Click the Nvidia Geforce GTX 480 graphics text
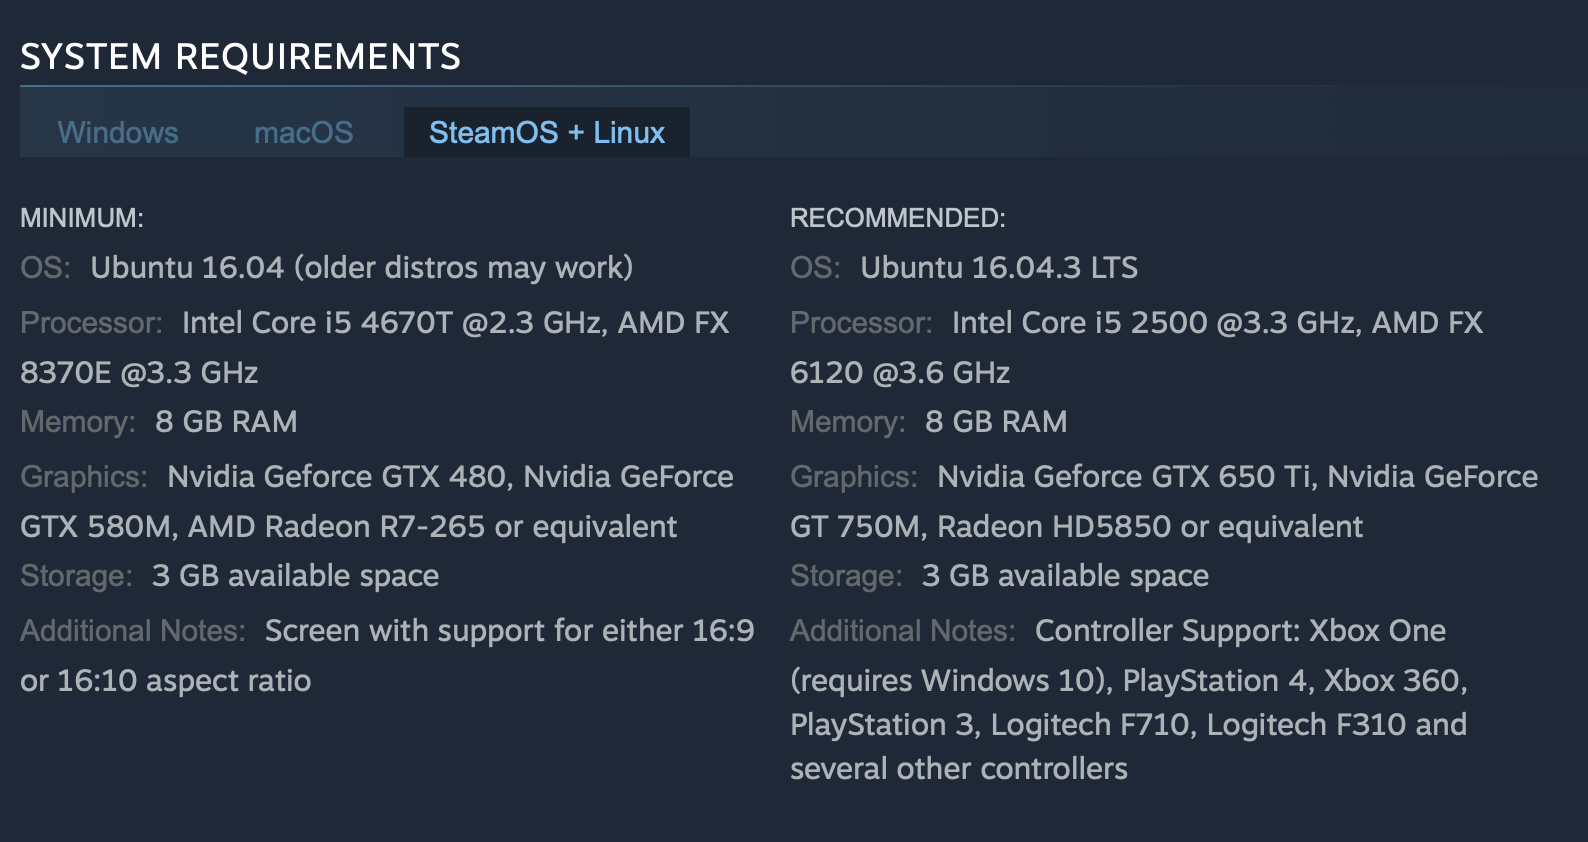 (x=338, y=477)
